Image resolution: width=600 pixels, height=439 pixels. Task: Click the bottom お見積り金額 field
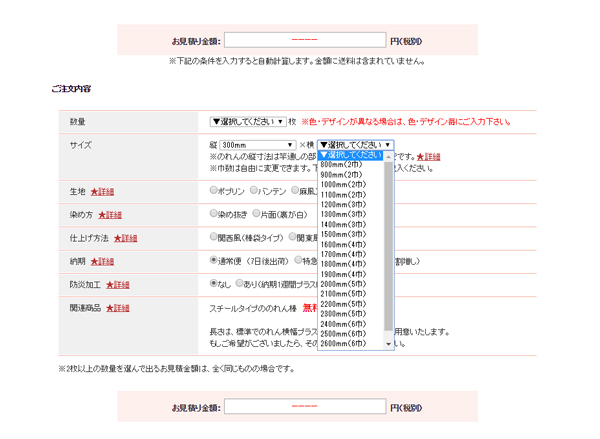click(x=305, y=406)
